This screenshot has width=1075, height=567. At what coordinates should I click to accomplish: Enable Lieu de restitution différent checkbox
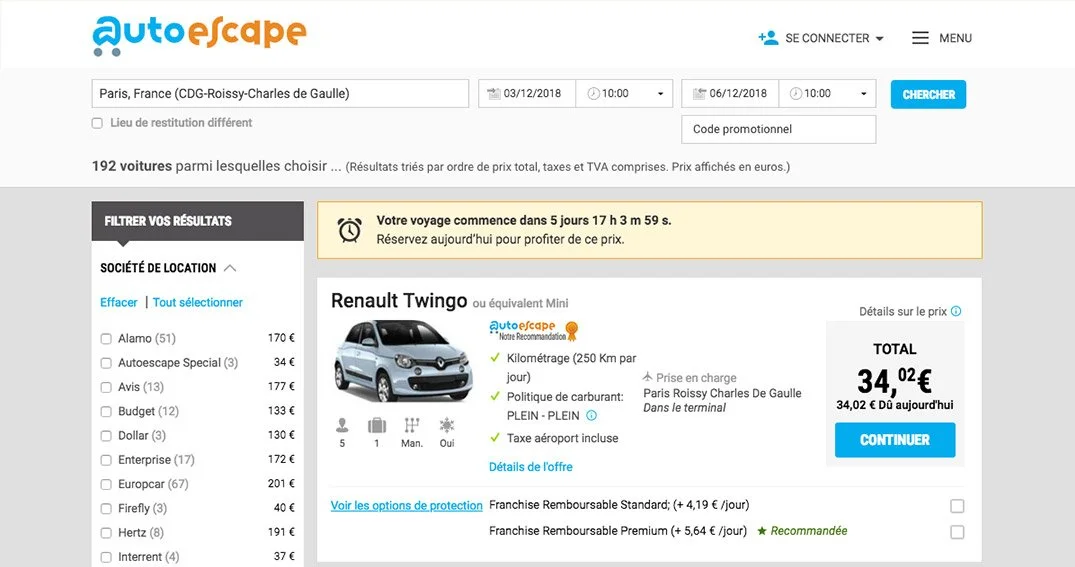click(x=97, y=123)
